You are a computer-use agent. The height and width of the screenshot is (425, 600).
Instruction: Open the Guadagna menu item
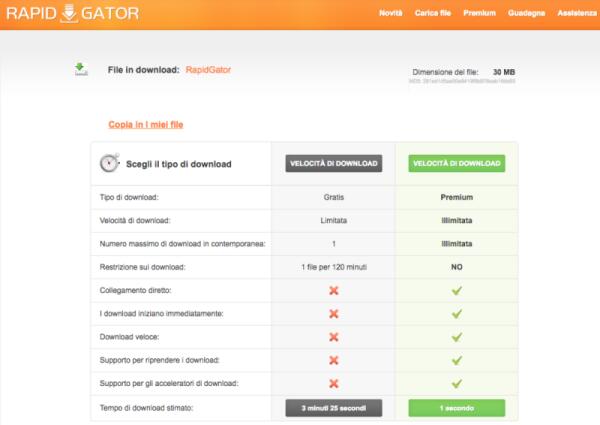tap(526, 13)
